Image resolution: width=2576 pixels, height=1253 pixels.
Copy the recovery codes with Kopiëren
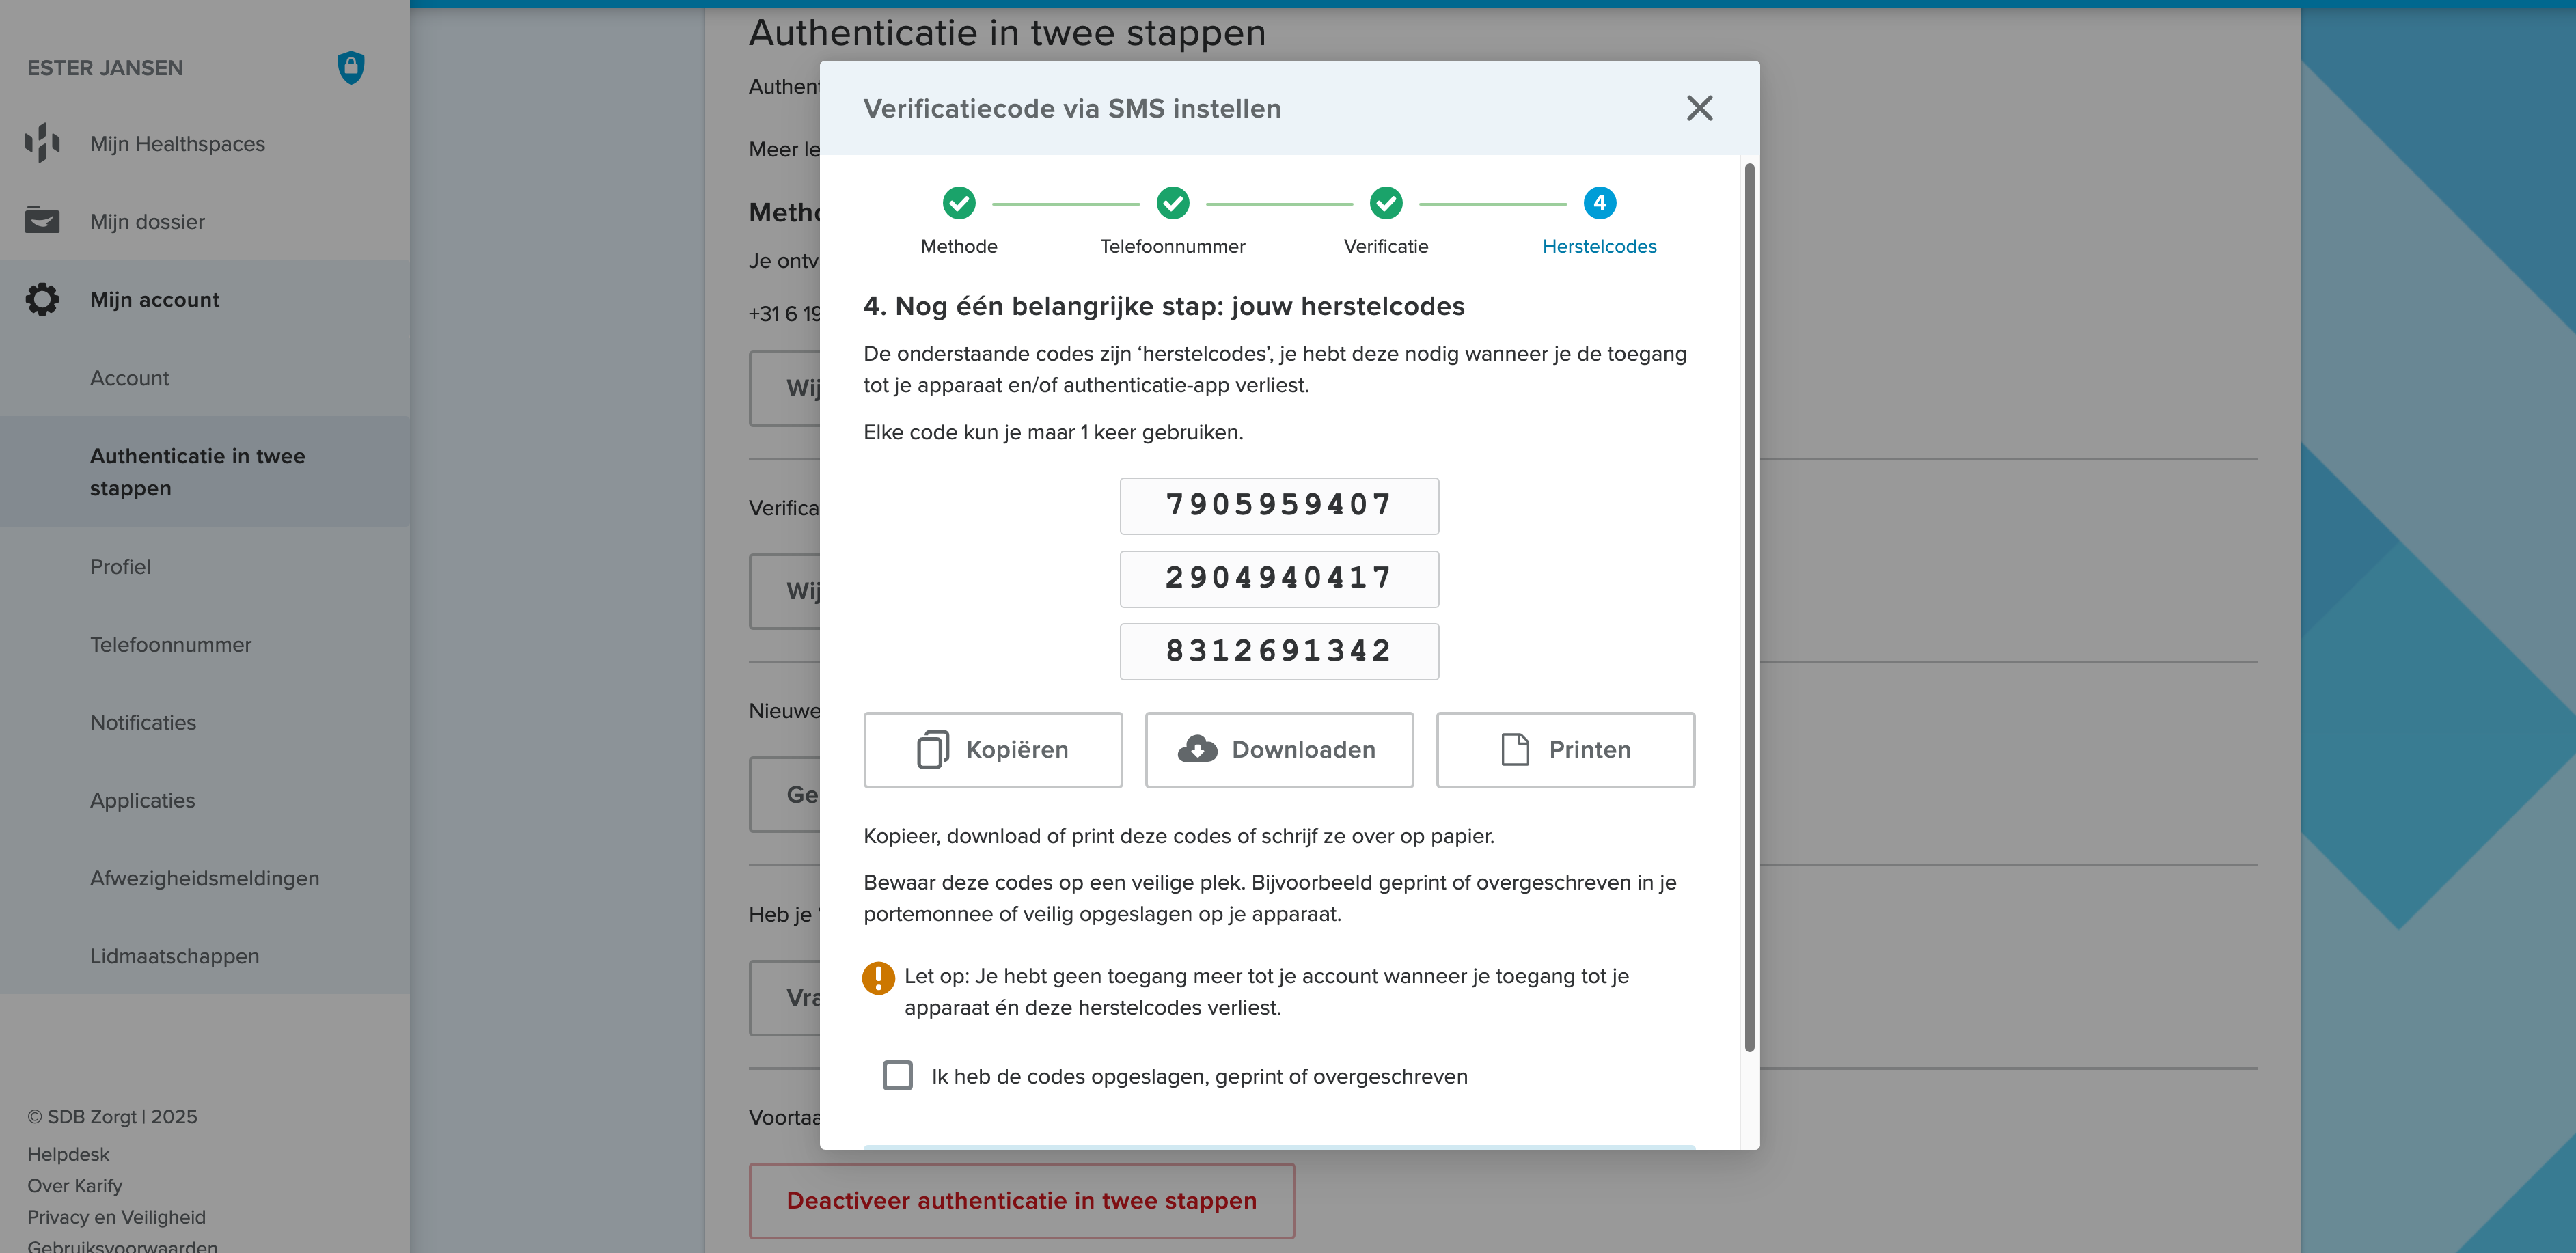(992, 750)
